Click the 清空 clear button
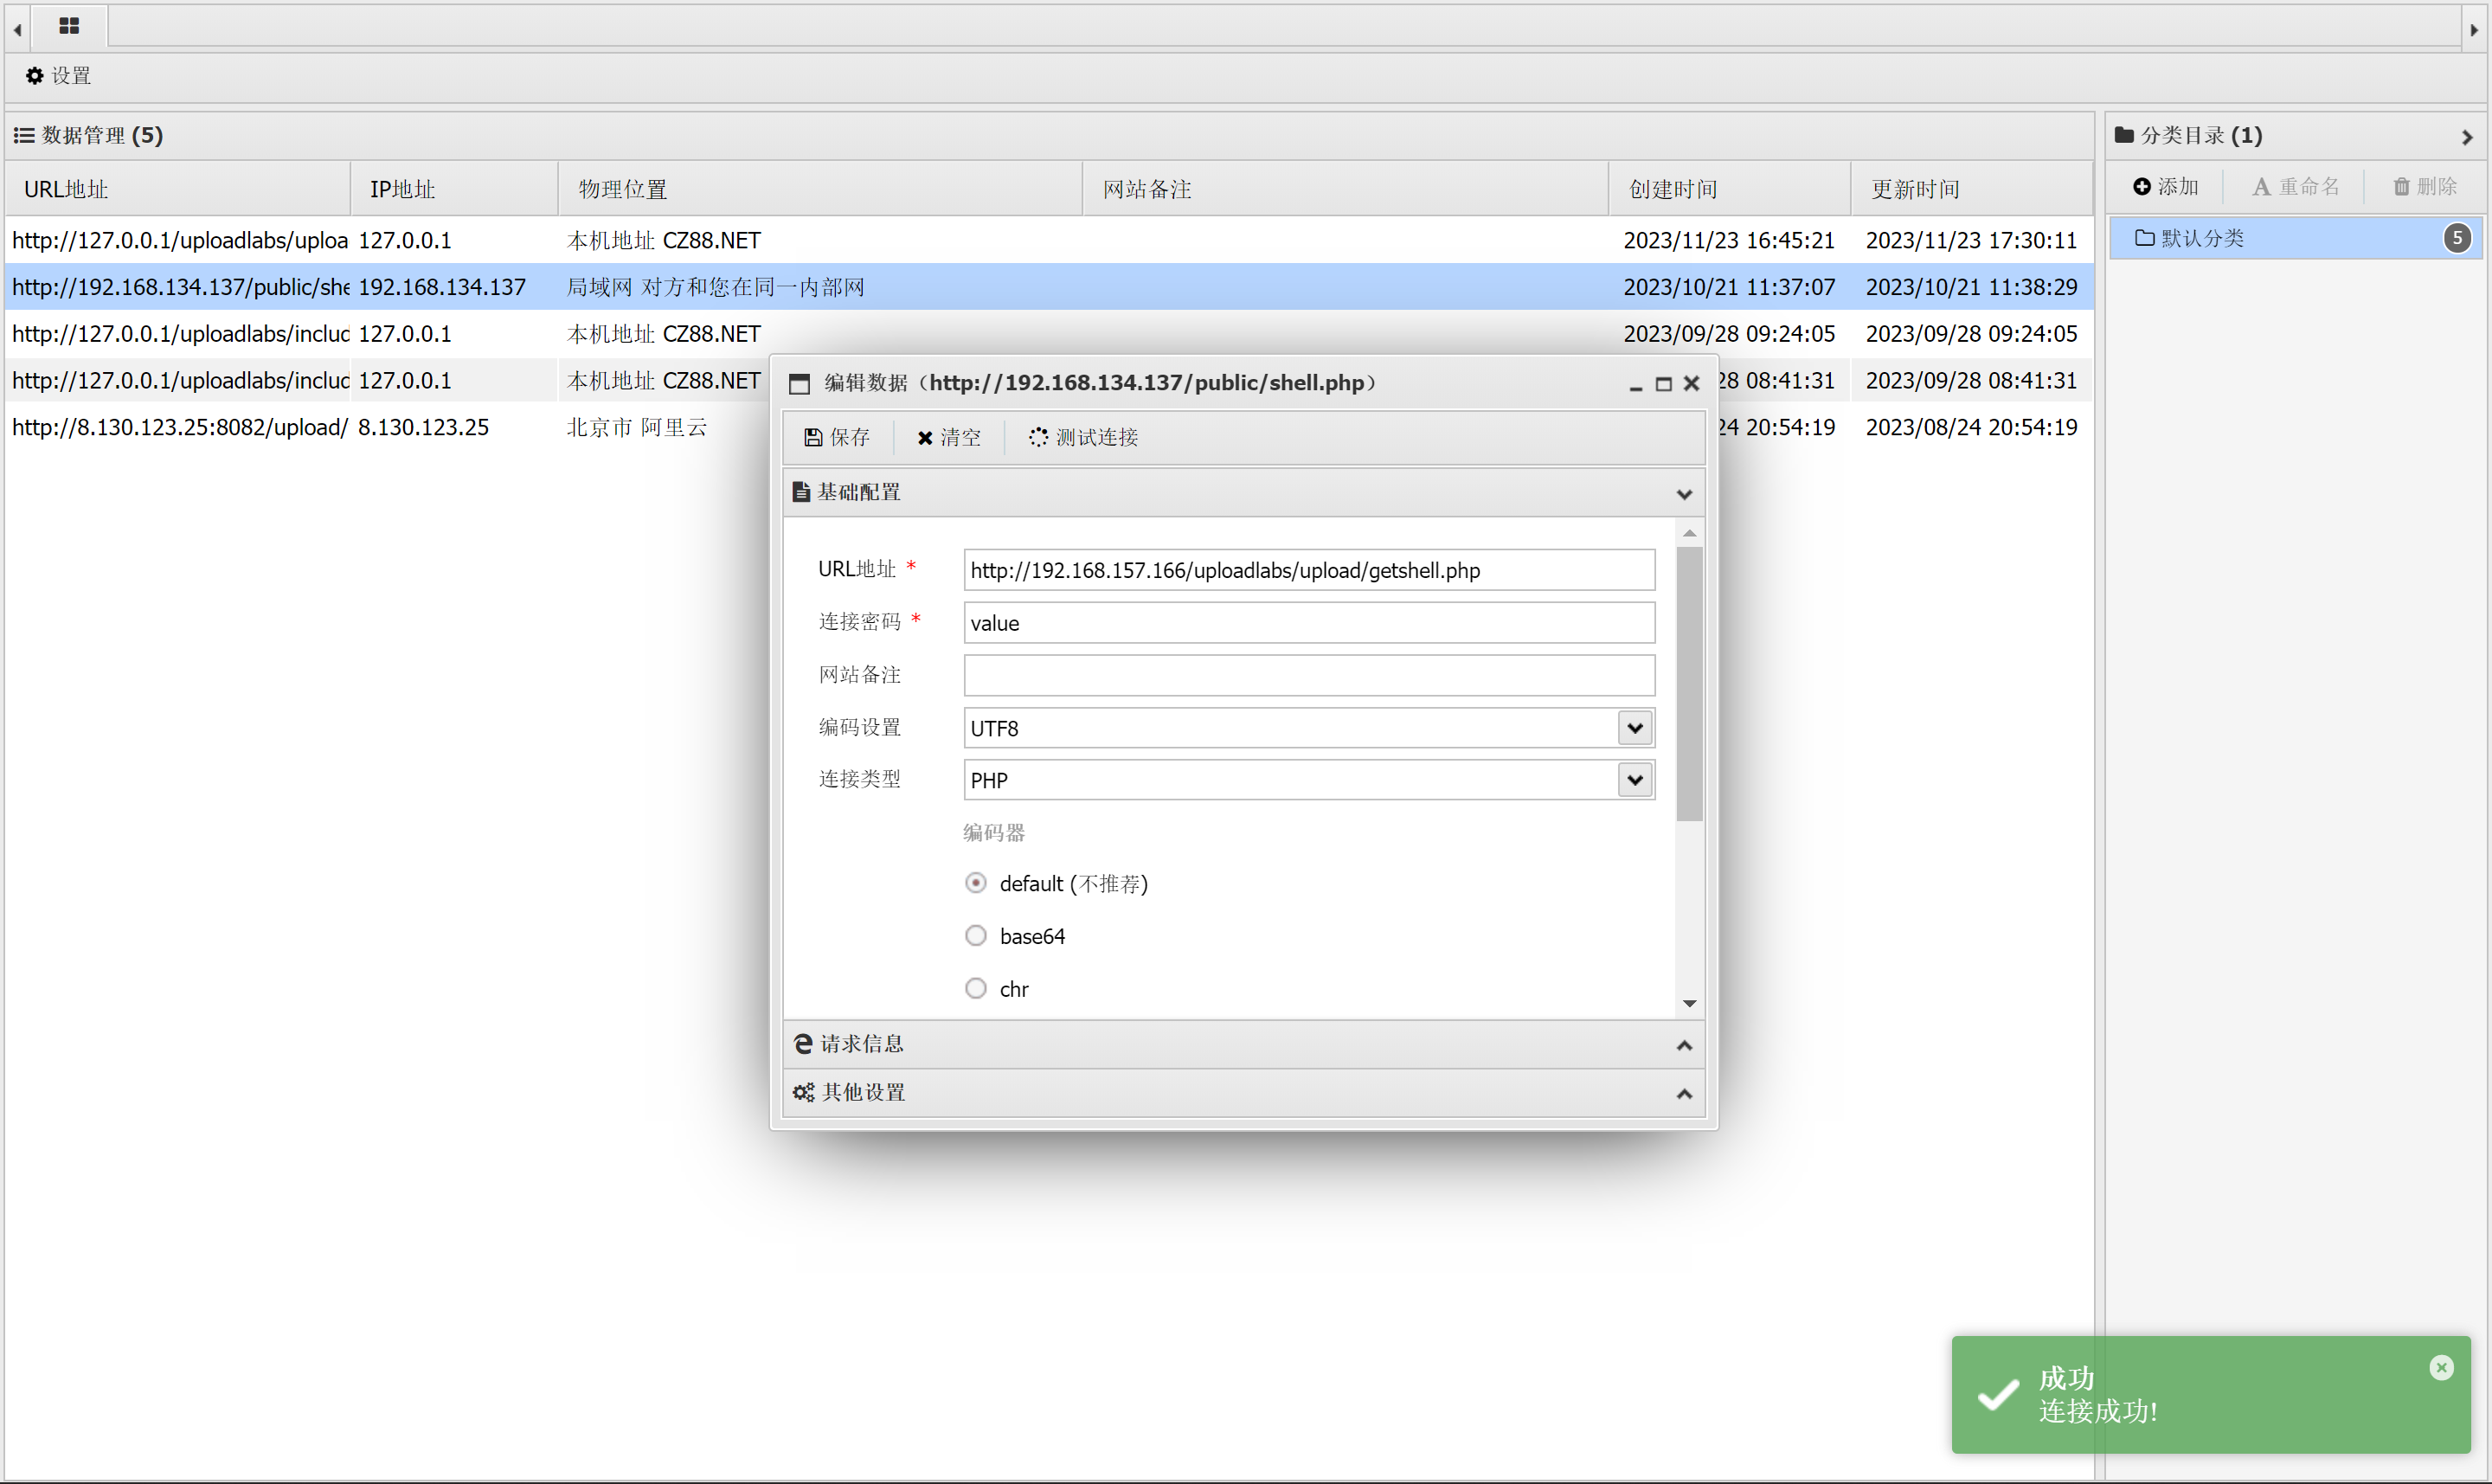2492x1484 pixels. [949, 437]
